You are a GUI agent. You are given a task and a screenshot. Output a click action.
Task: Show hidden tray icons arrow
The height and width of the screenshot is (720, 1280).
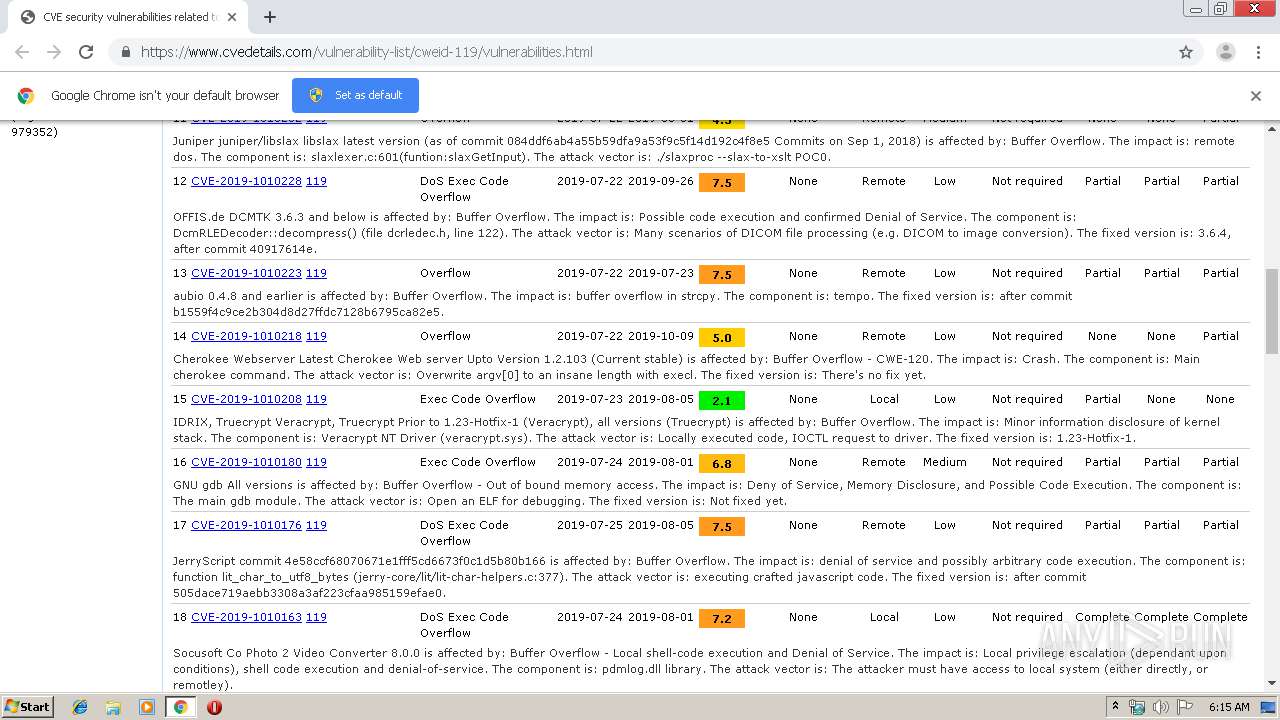point(1115,706)
